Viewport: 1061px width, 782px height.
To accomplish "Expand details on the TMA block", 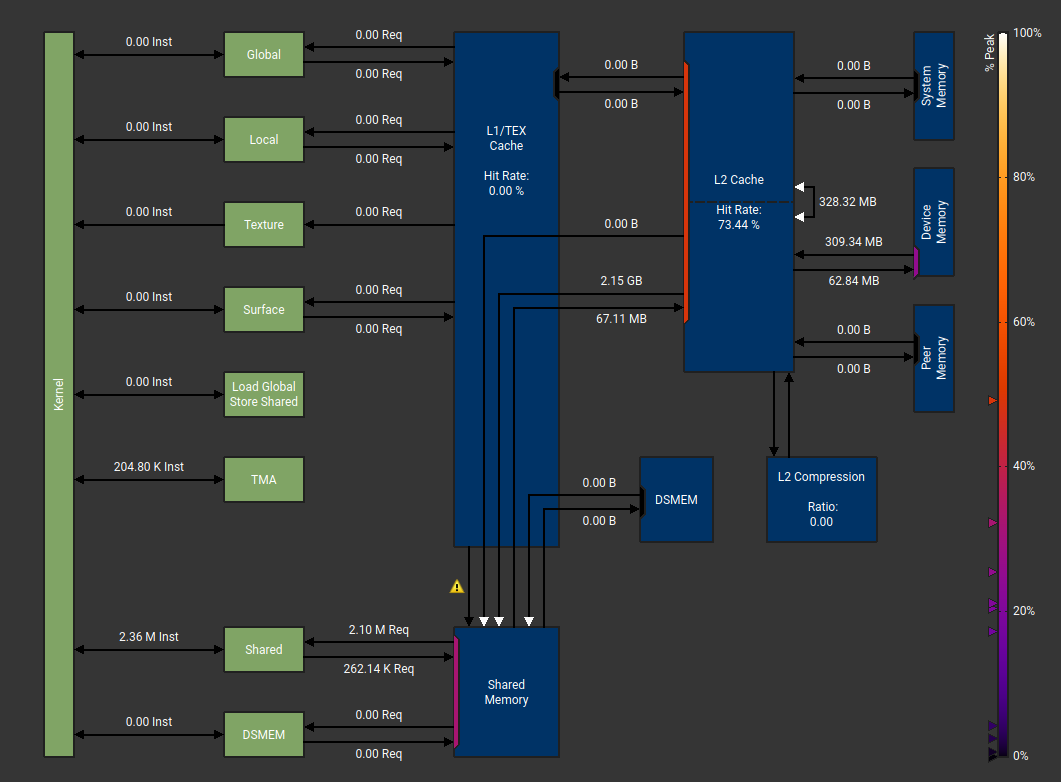I will pos(263,479).
